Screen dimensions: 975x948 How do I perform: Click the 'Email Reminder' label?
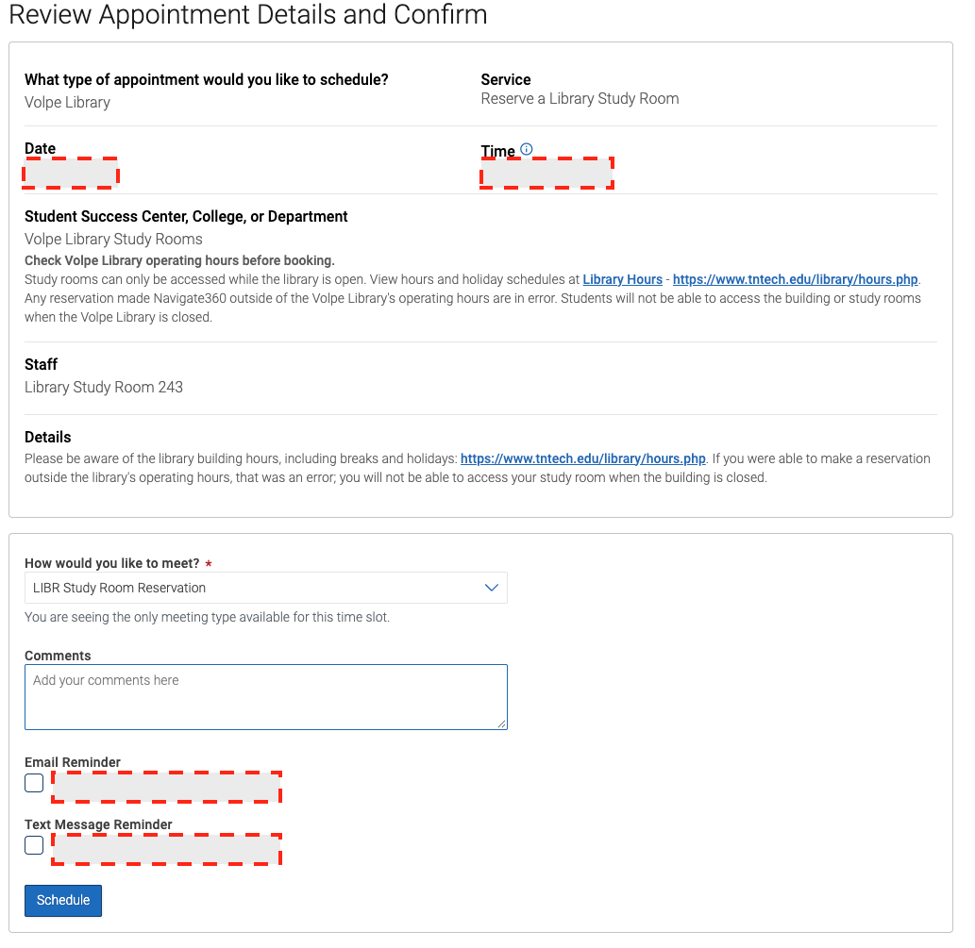tap(73, 762)
